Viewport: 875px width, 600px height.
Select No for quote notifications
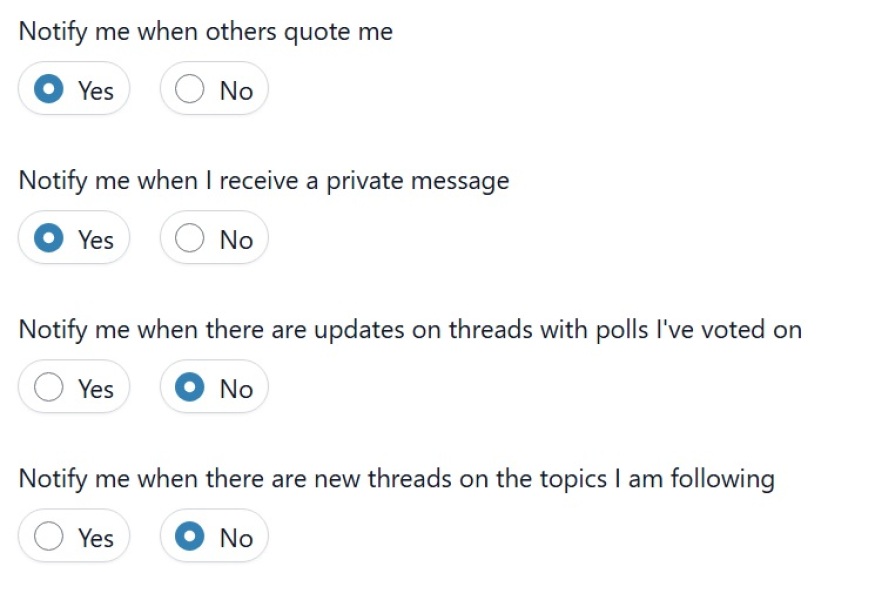pyautogui.click(x=213, y=89)
